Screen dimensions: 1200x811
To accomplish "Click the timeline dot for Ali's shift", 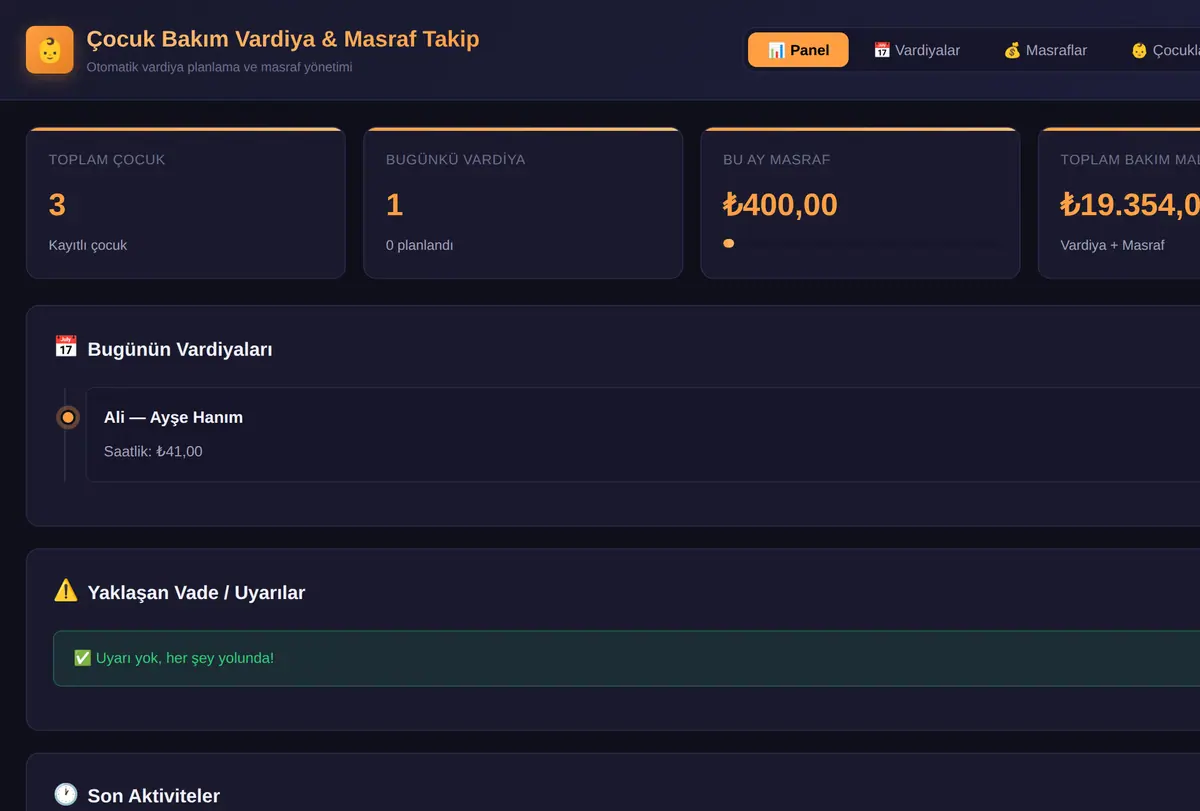I will click(x=68, y=417).
